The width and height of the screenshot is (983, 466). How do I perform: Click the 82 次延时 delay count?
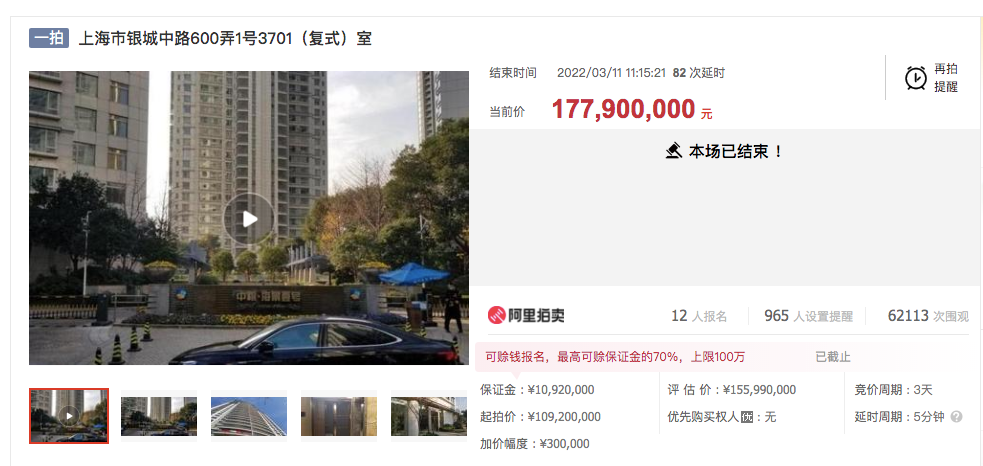click(698, 73)
